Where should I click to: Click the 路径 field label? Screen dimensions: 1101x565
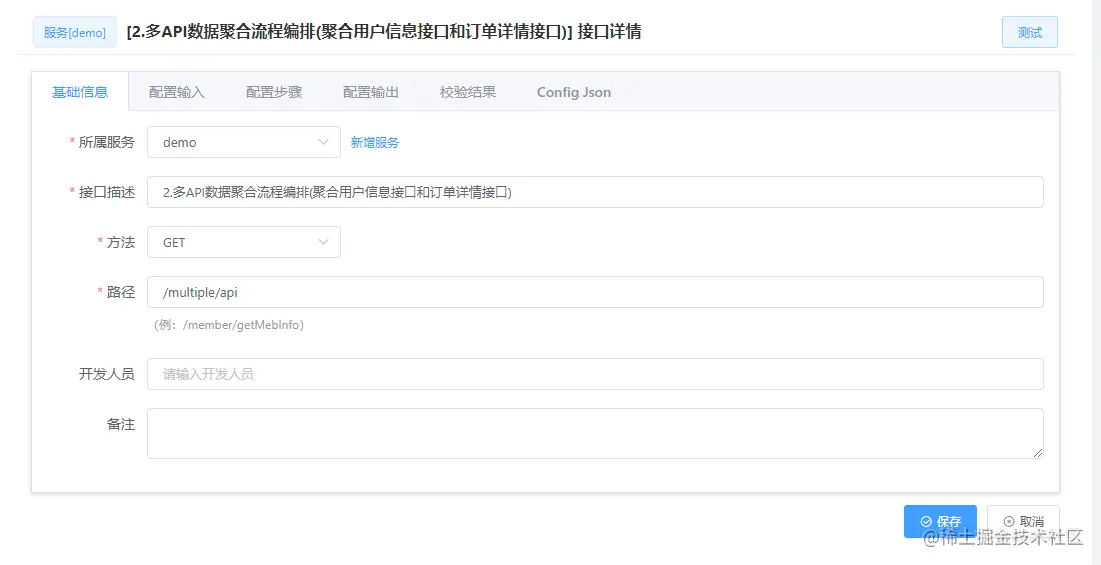(x=120, y=292)
